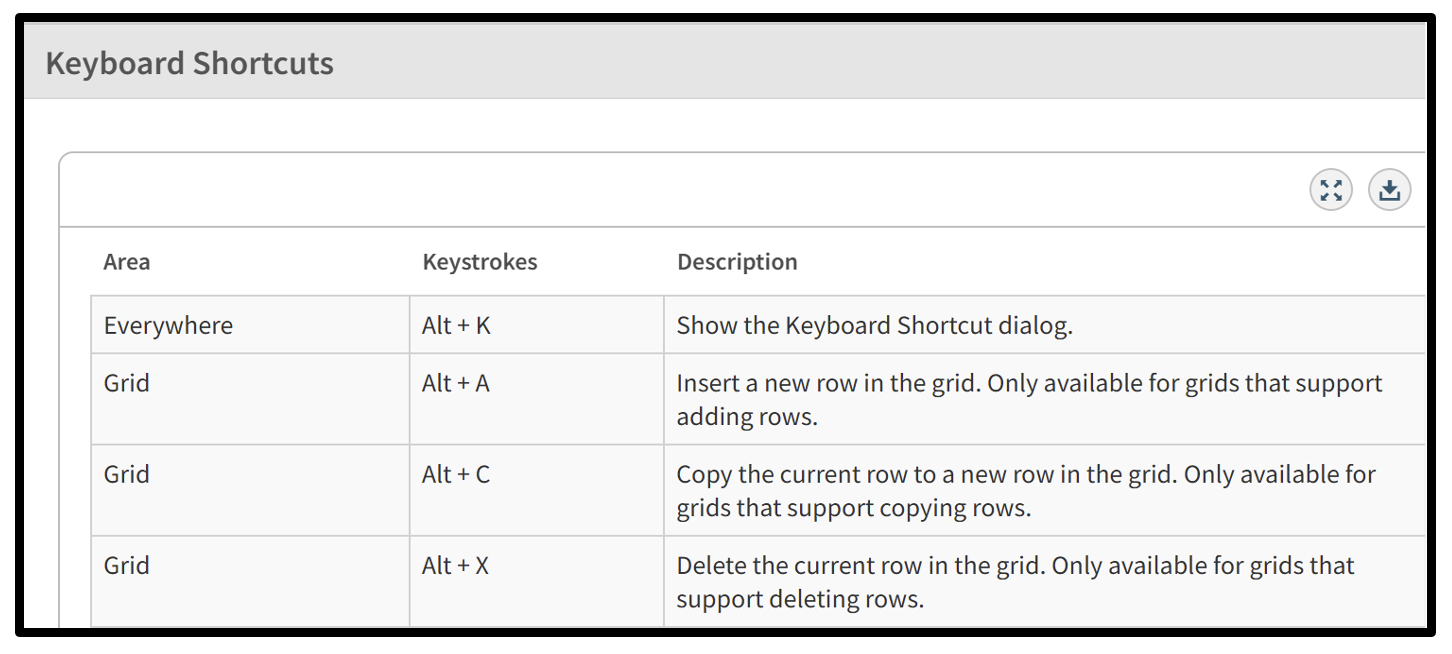The image size is (1452, 654).
Task: Sort by the Area column header
Action: 127,262
